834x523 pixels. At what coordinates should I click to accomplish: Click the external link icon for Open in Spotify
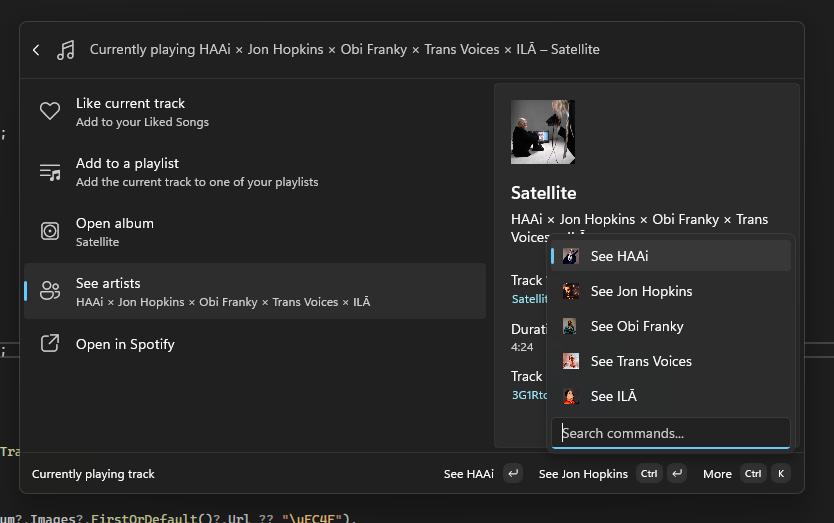pyautogui.click(x=50, y=344)
